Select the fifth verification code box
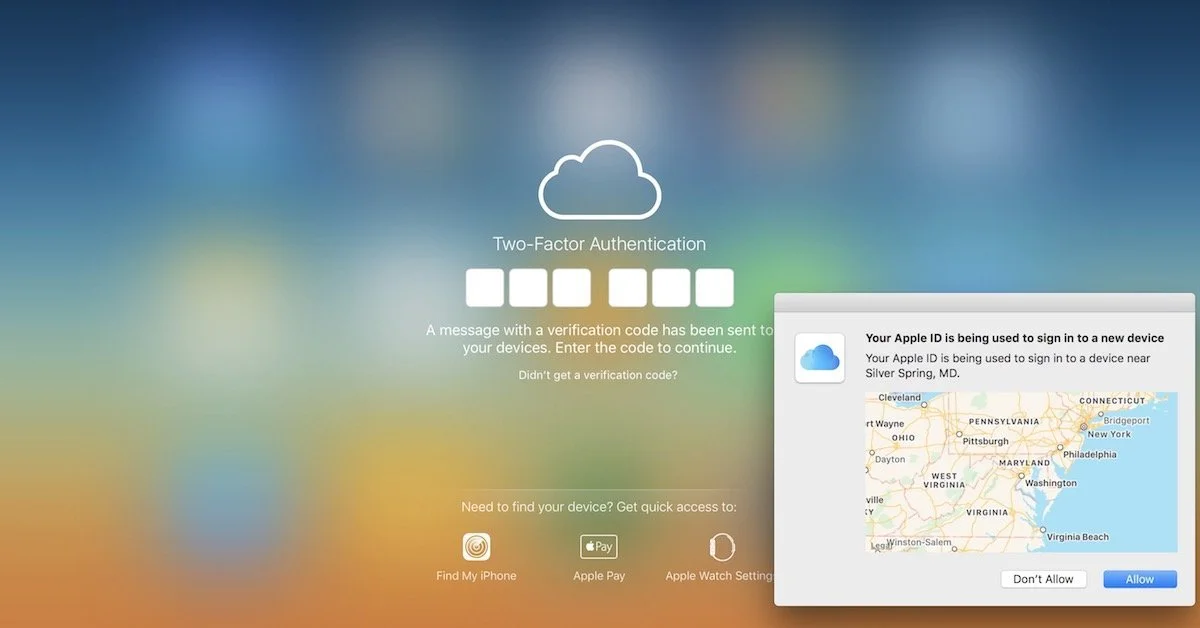Screen dimensions: 1200x628 671,287
